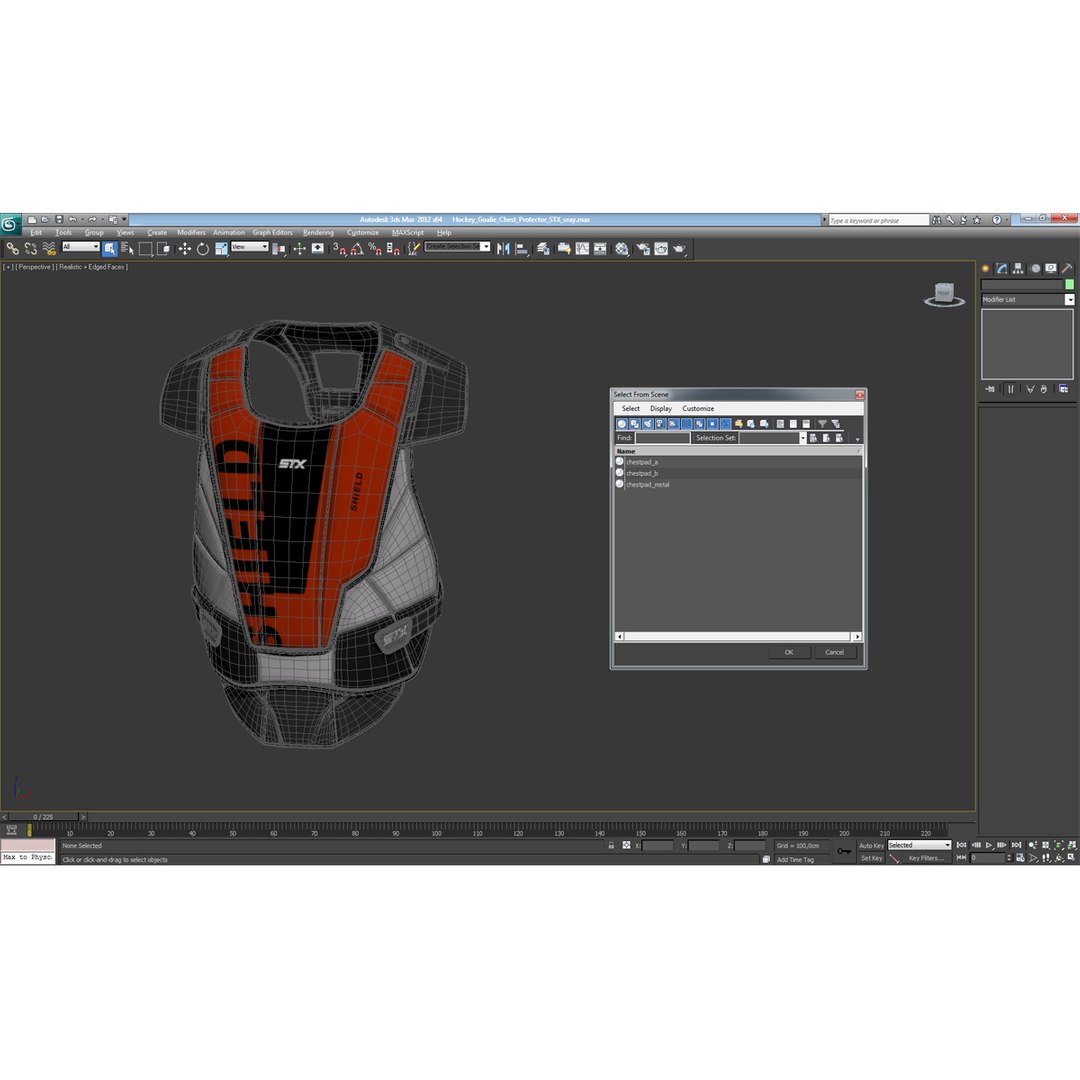Toggle Display Lights filter in Select From Scene

tap(648, 424)
